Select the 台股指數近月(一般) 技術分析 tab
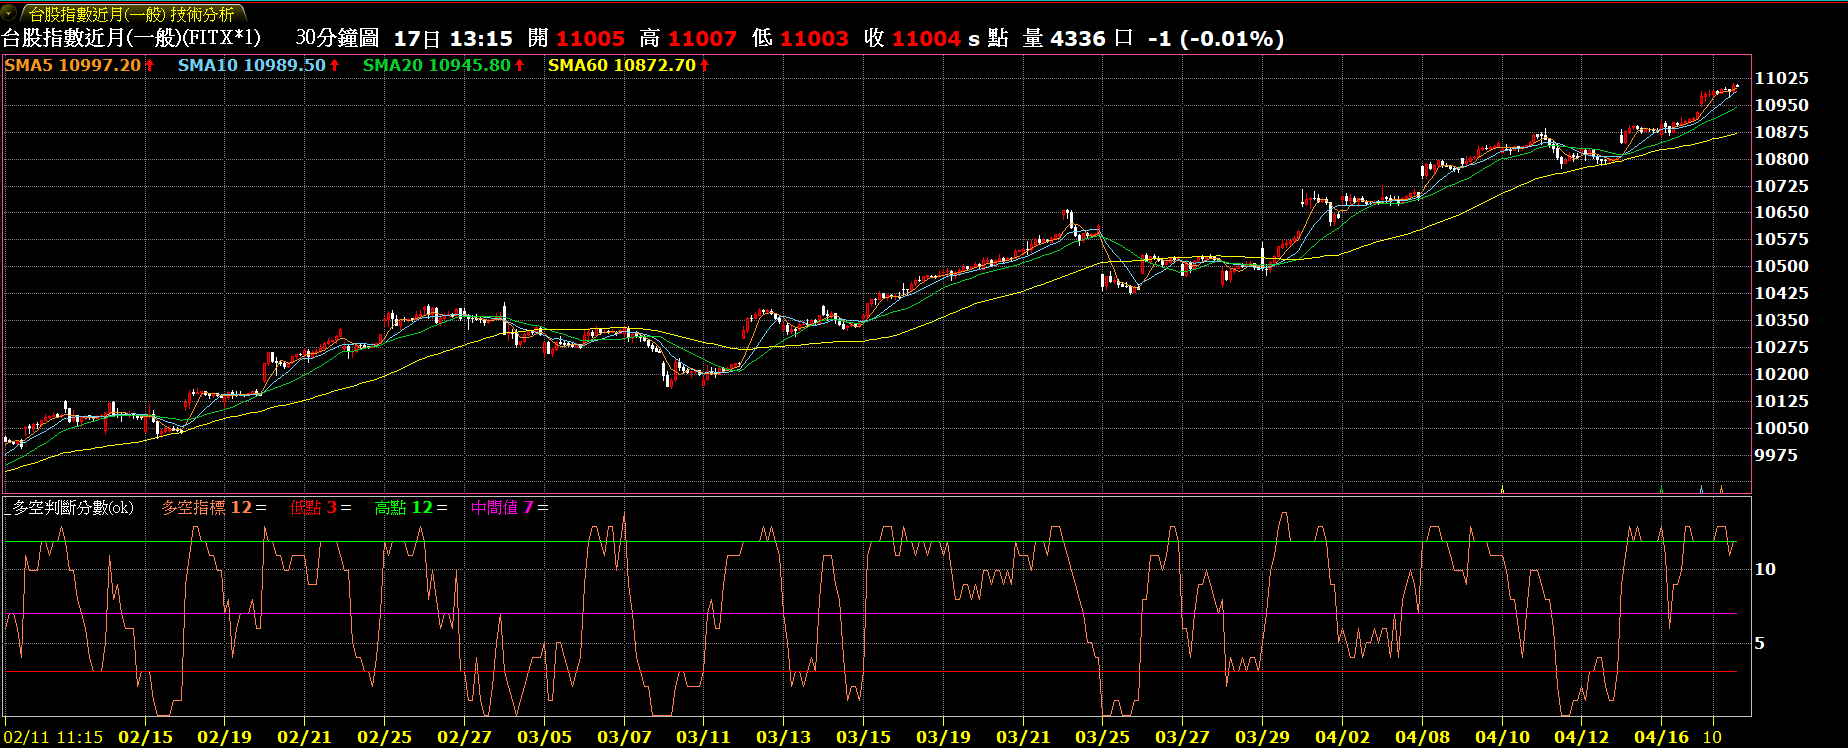1848x748 pixels. 131,14
